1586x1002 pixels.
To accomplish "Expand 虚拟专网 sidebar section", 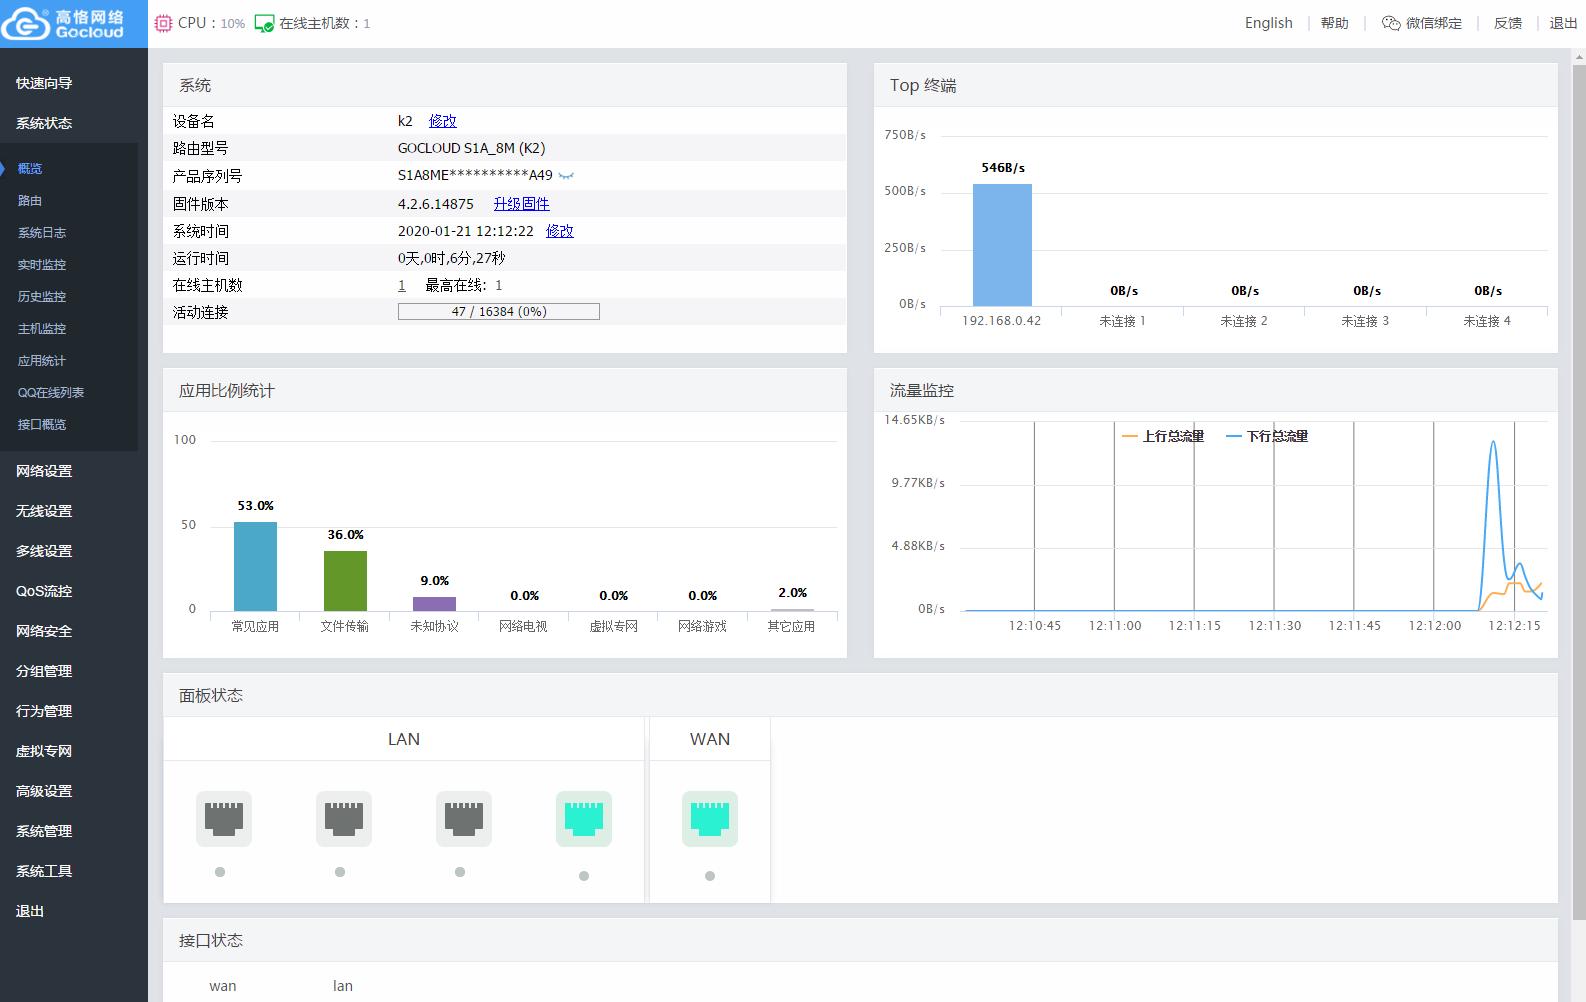I will point(44,751).
